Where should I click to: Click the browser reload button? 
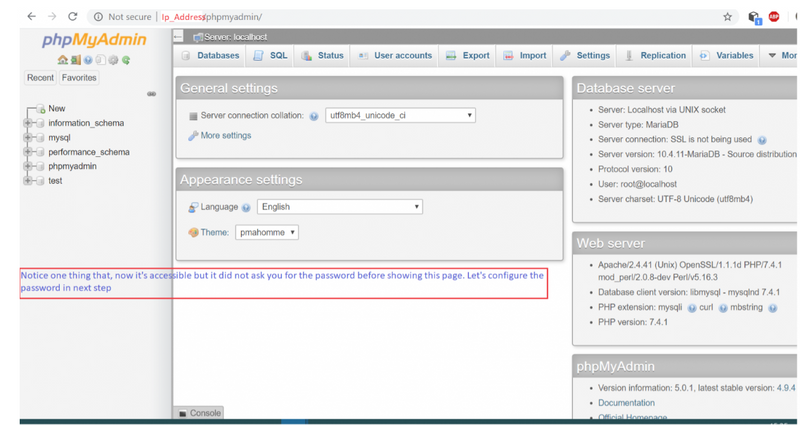73,17
